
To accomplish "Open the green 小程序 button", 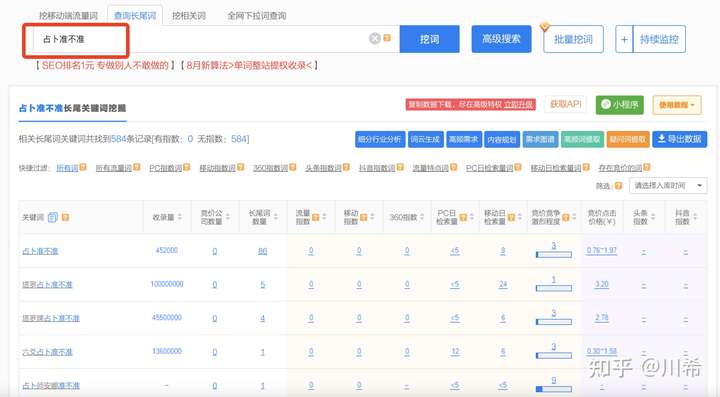I will tap(619, 105).
